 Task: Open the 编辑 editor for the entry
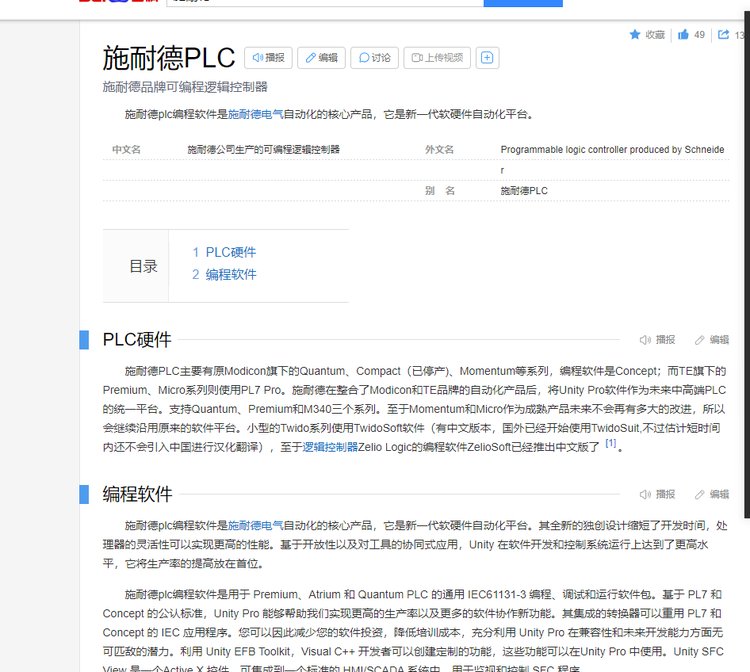point(320,58)
